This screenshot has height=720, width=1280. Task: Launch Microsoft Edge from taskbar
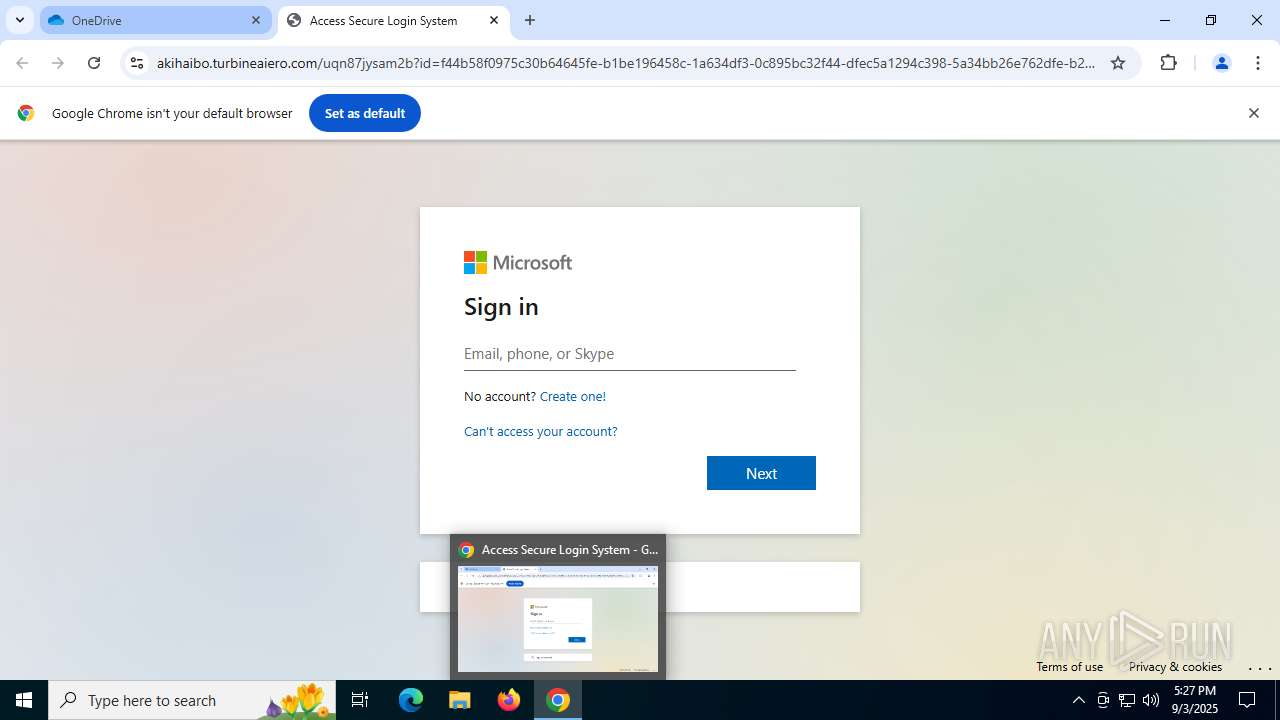pos(411,700)
